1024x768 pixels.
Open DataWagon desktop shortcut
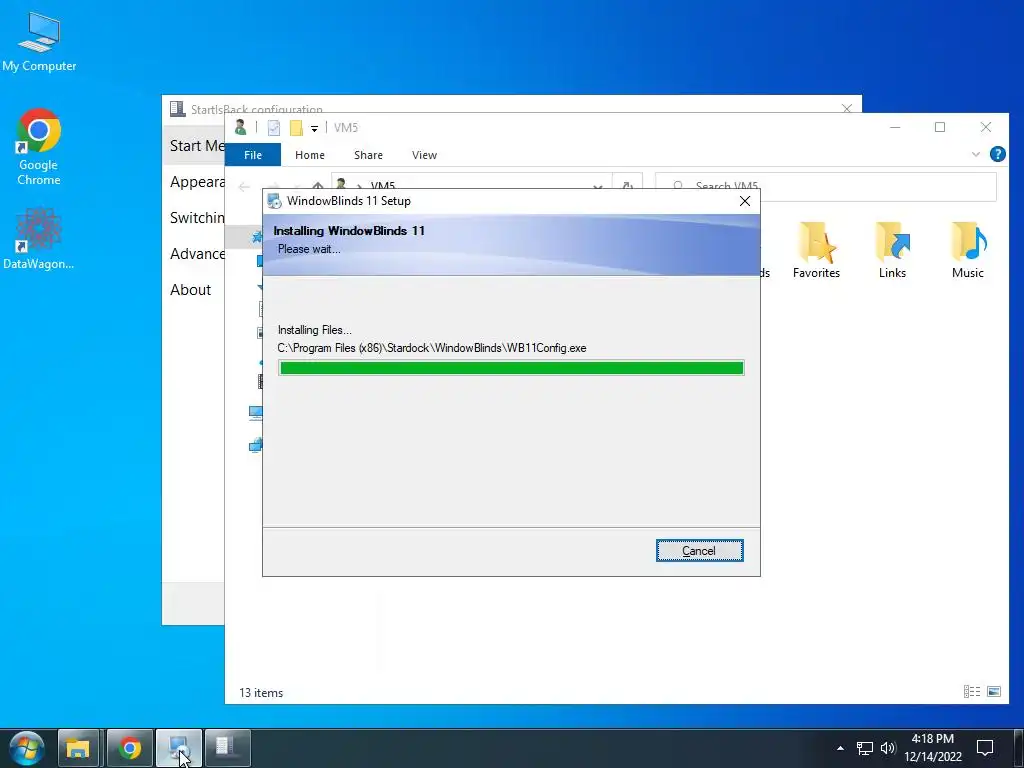(x=39, y=239)
